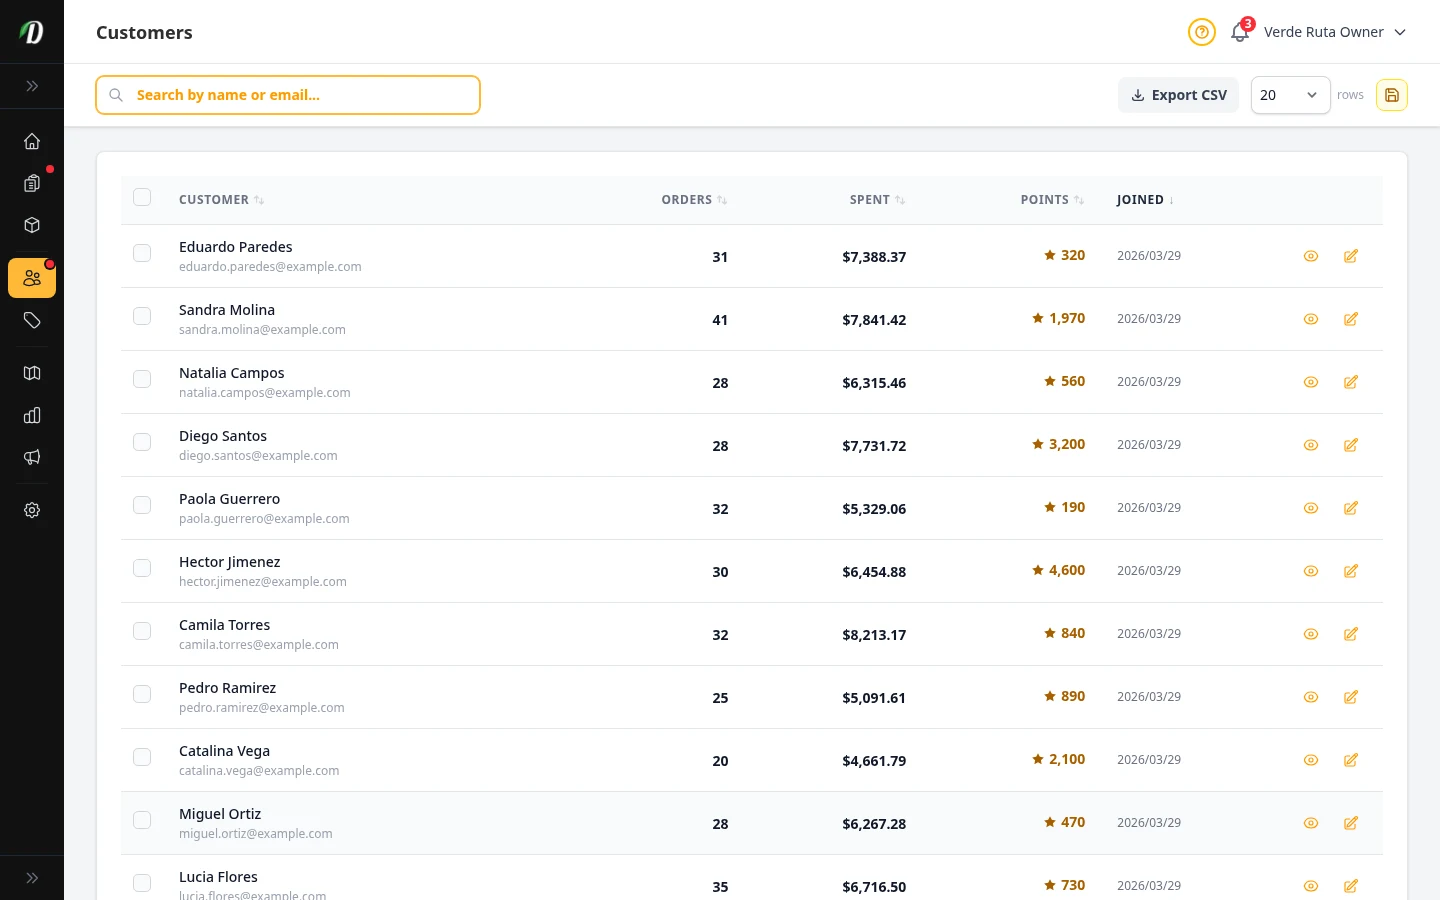Screen dimensions: 1440x900
Task: Sort the table by the SPENT column
Action: pos(877,199)
